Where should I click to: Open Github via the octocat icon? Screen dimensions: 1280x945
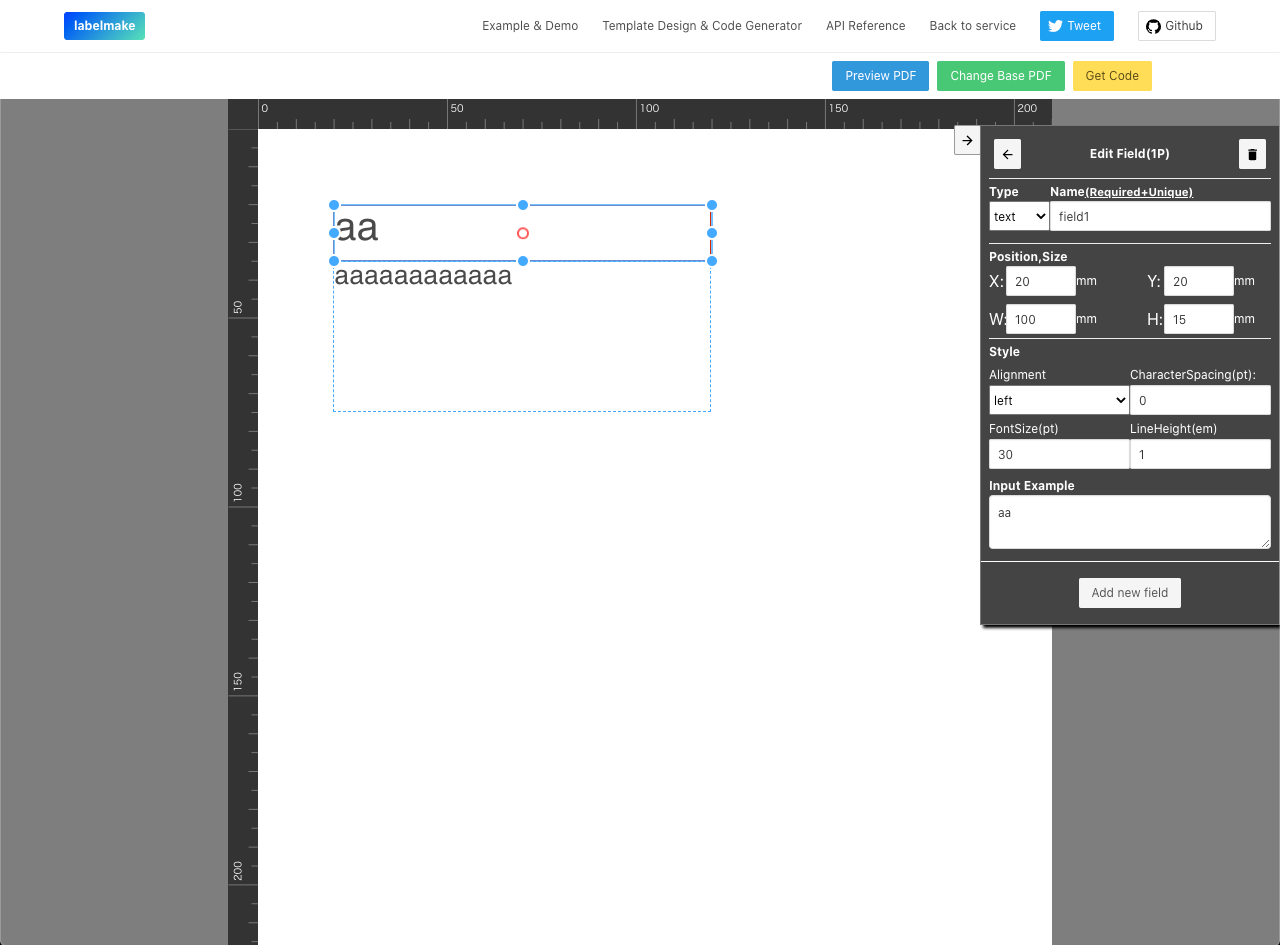point(1156,25)
